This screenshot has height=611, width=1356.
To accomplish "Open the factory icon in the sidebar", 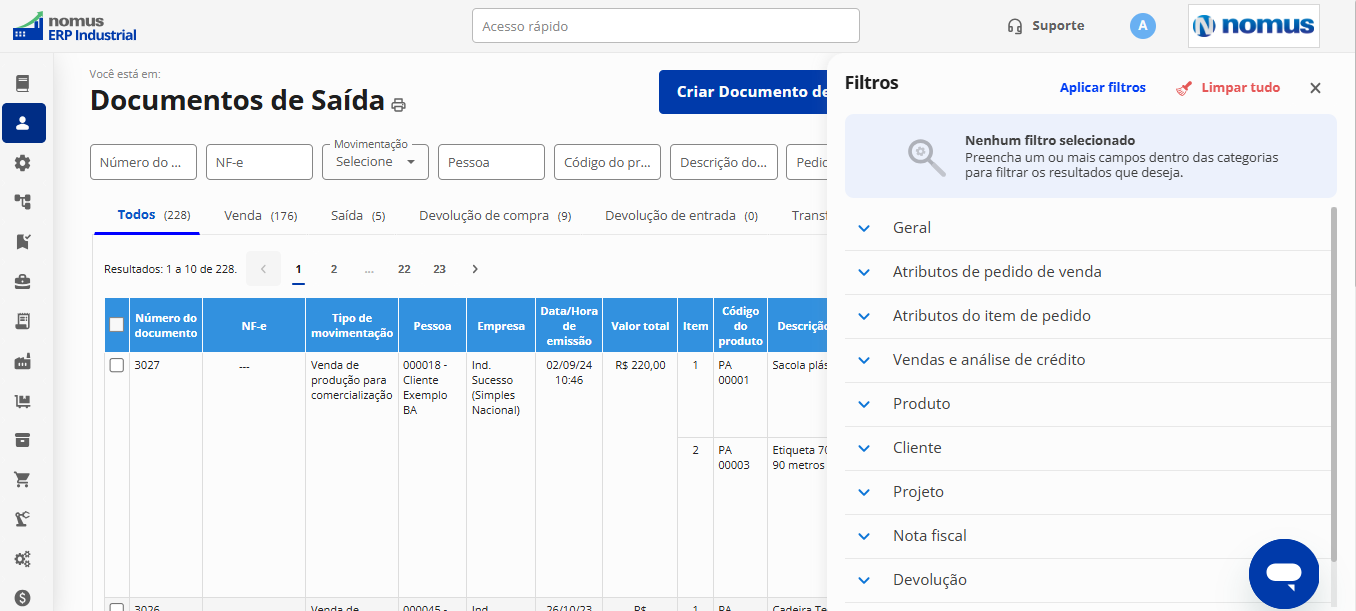I will (22, 361).
